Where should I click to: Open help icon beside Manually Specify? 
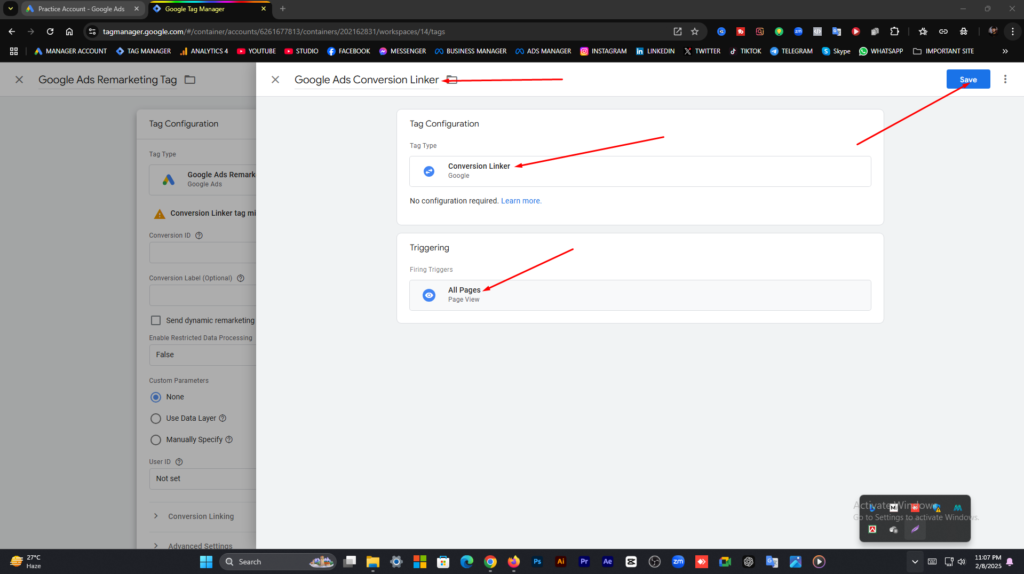pyautogui.click(x=229, y=439)
